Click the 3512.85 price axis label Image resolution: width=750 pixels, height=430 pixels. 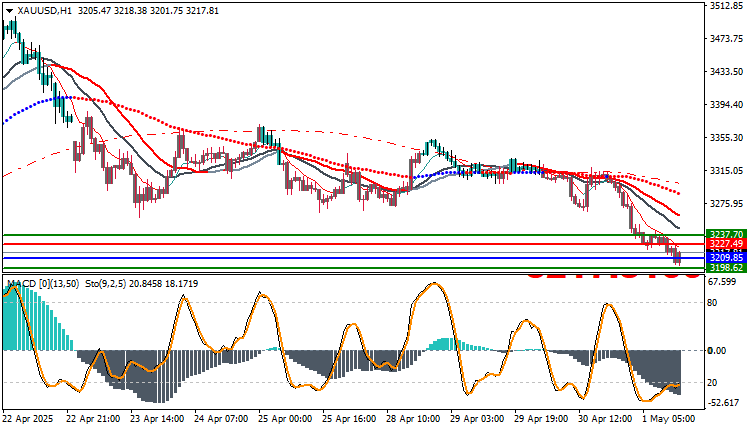(x=726, y=6)
